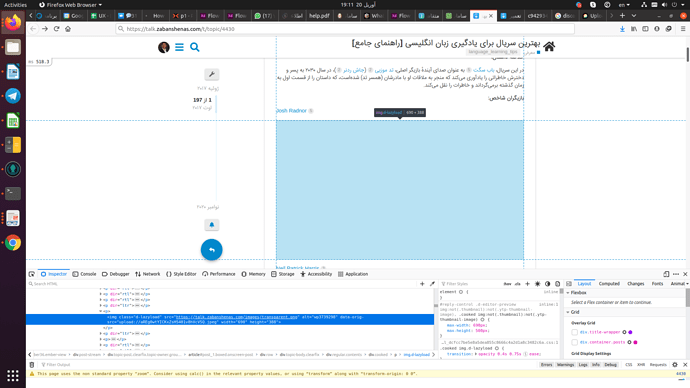Viewport: 690px width, 388px height.
Task: Pick a color with the eyedropper tool
Action: [432, 284]
